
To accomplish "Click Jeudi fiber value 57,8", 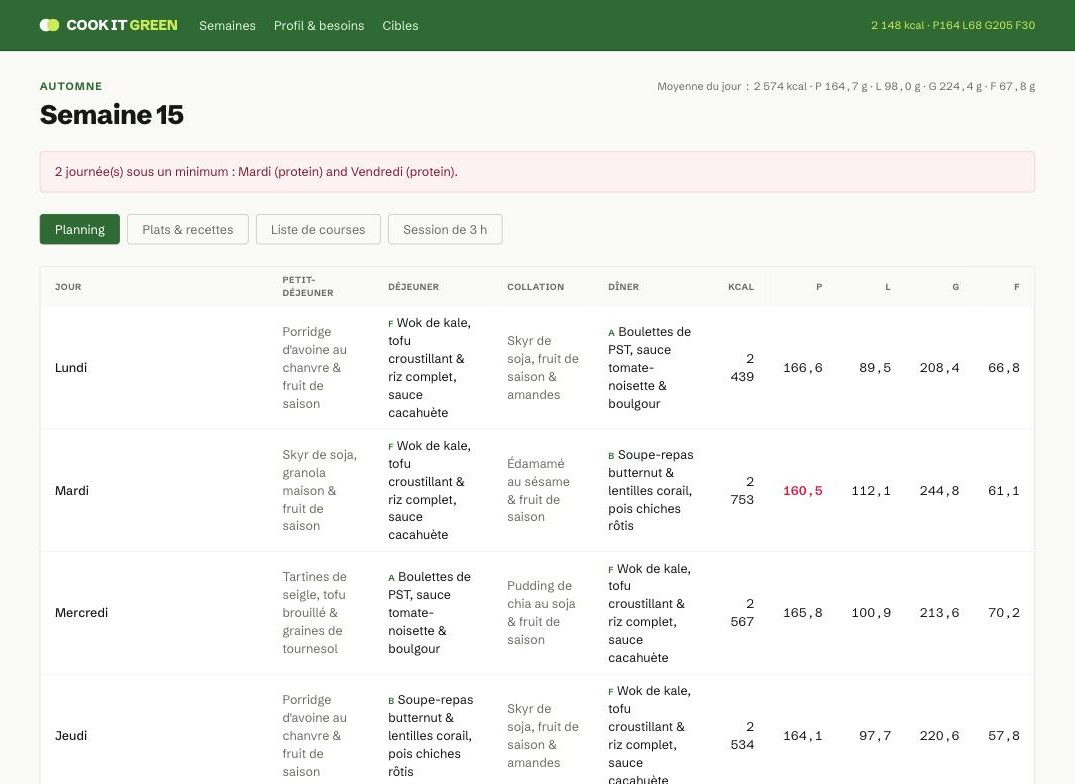I will point(1004,735).
